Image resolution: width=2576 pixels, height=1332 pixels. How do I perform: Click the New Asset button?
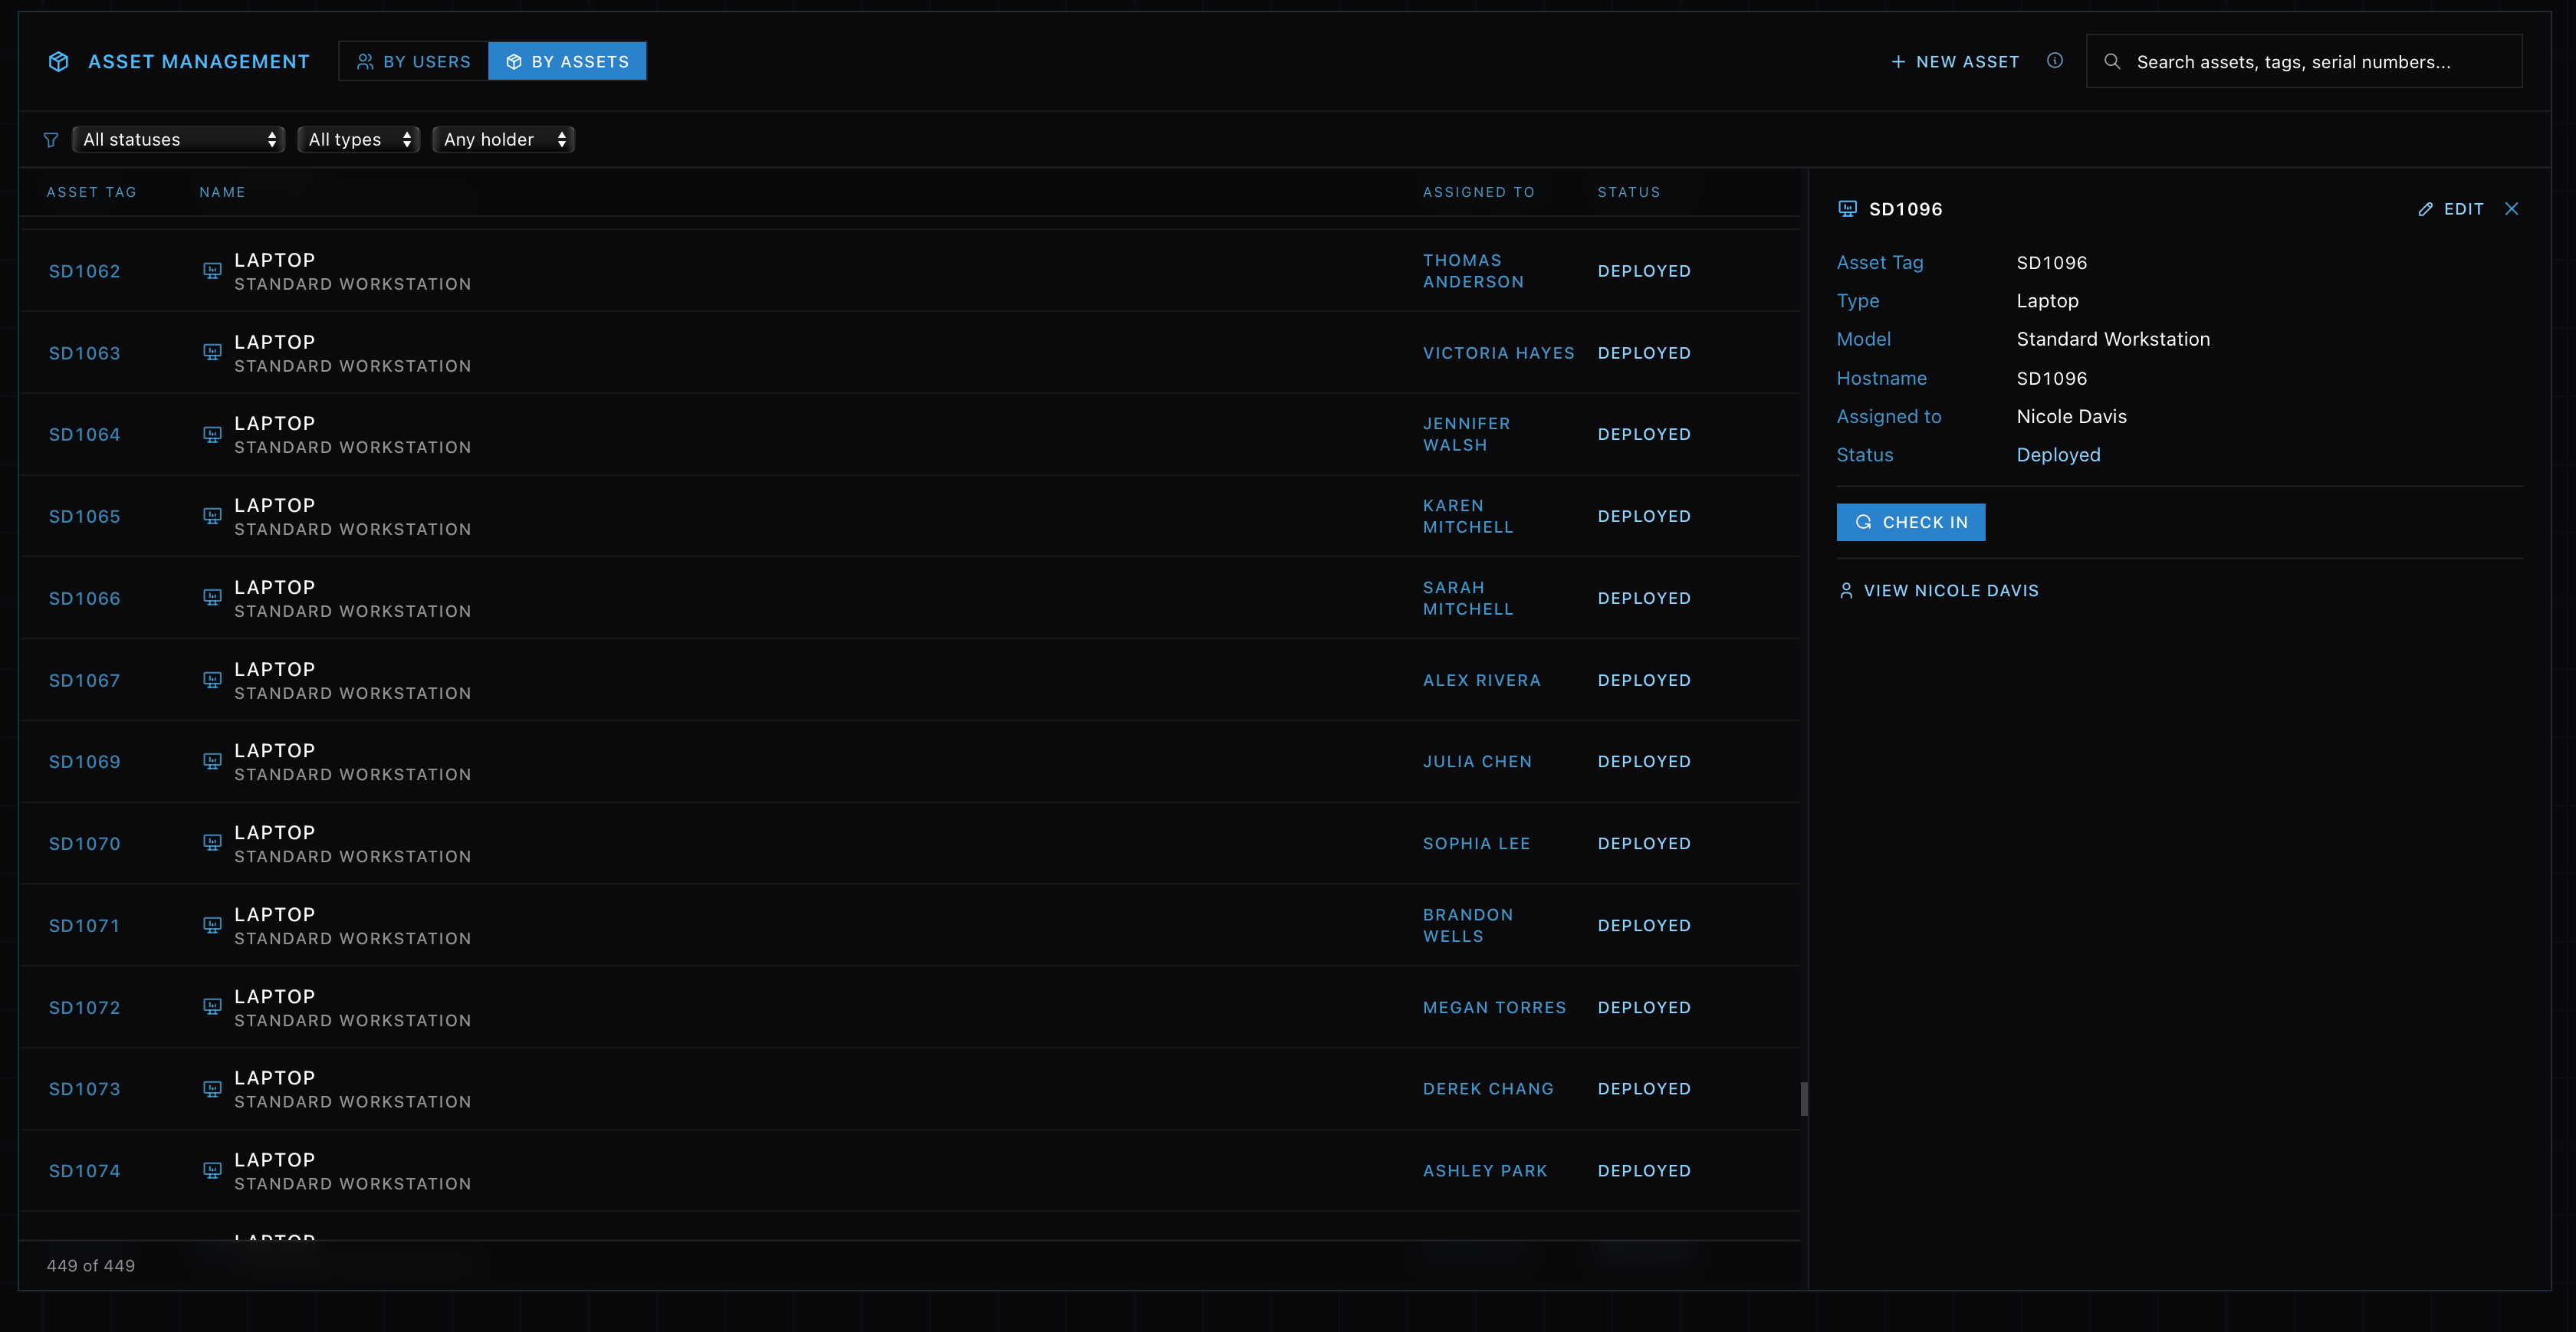(1955, 62)
